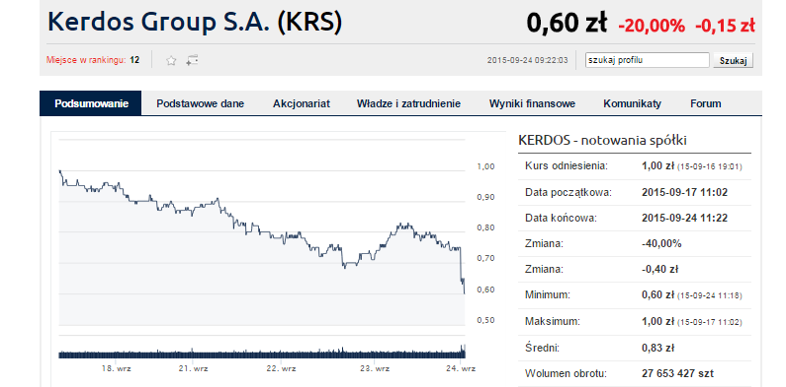Viewport: 786px width, 387px height.
Task: Click the 18. wrz date marker on chart
Action: point(116,368)
